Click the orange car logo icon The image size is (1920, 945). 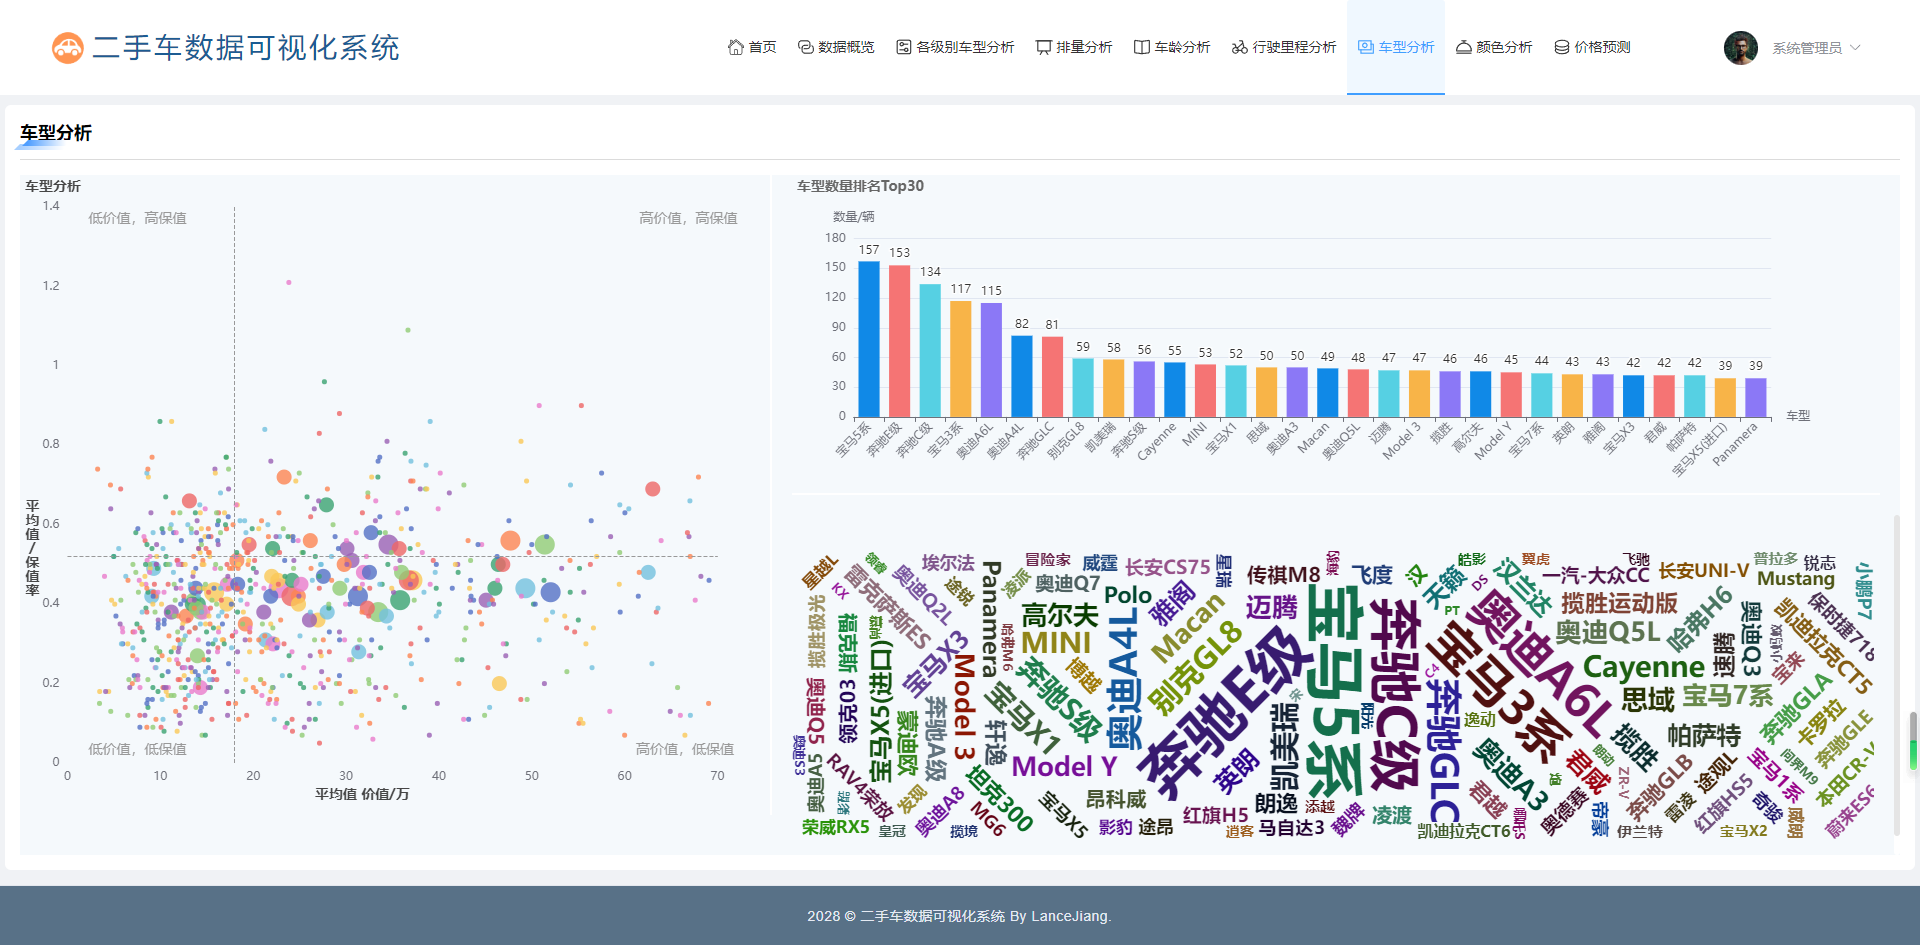(68, 47)
